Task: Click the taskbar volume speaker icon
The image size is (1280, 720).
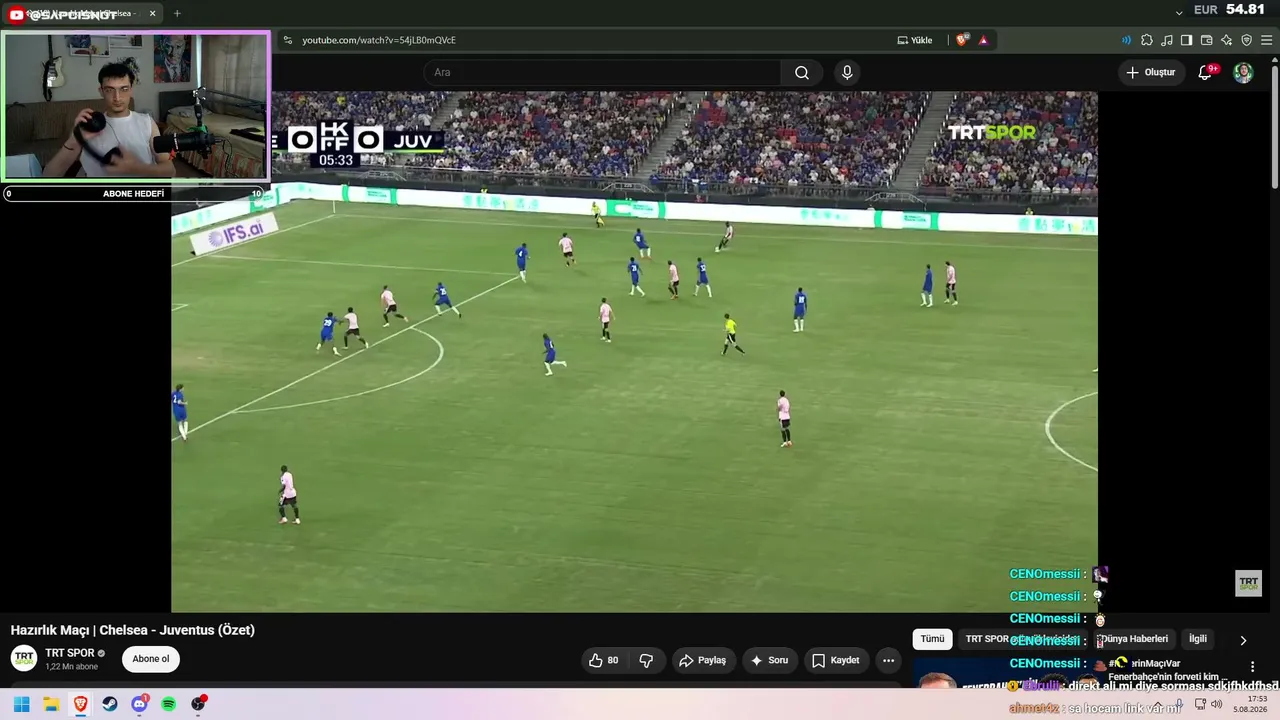Action: pyautogui.click(x=1216, y=704)
